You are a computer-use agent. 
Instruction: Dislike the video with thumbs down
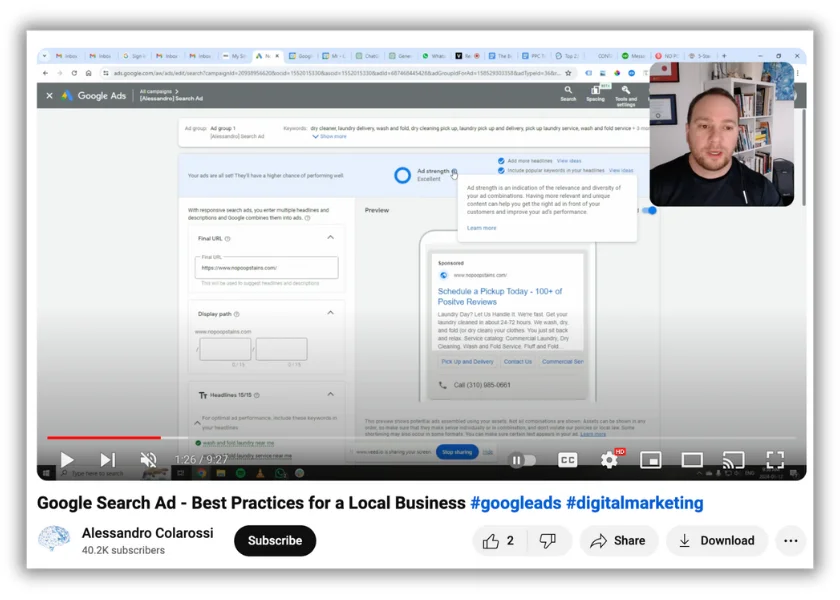tap(548, 541)
